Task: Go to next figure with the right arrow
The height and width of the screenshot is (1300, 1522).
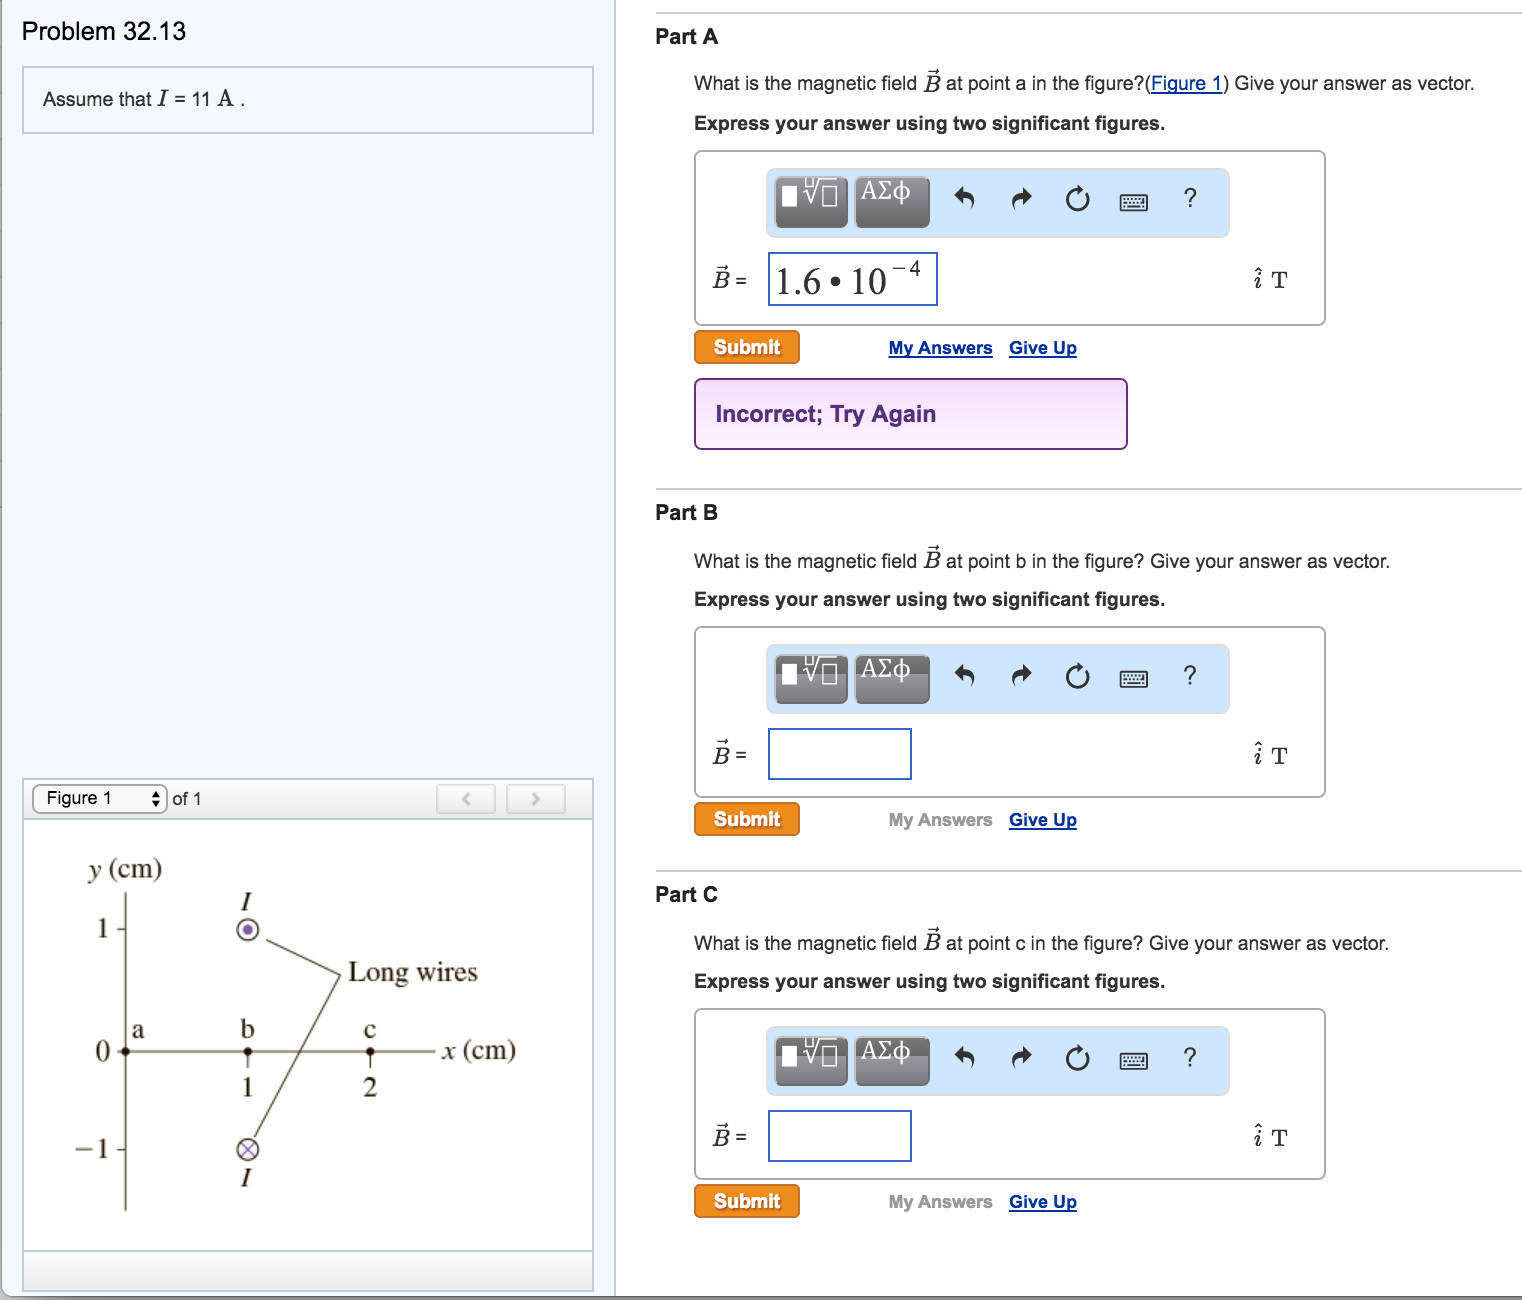Action: pos(536,798)
